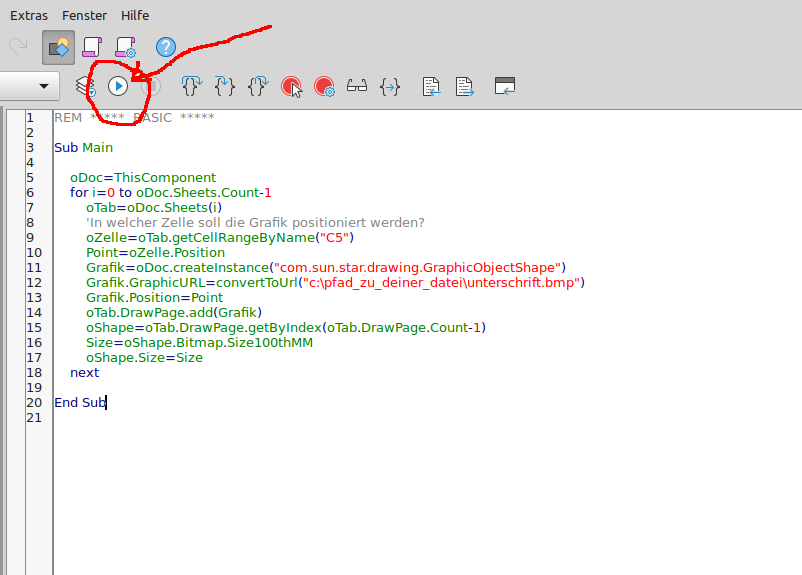Click Step Out braces icon
This screenshot has height=575, width=802.
(x=258, y=86)
